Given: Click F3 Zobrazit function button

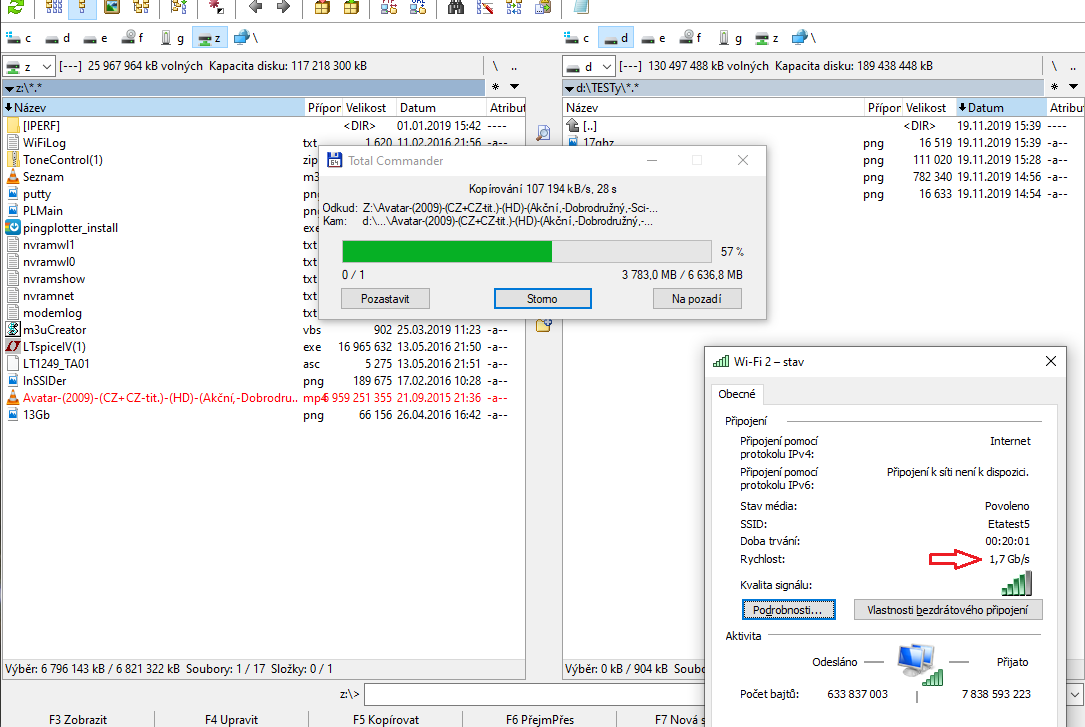Looking at the screenshot, I should point(78,719).
